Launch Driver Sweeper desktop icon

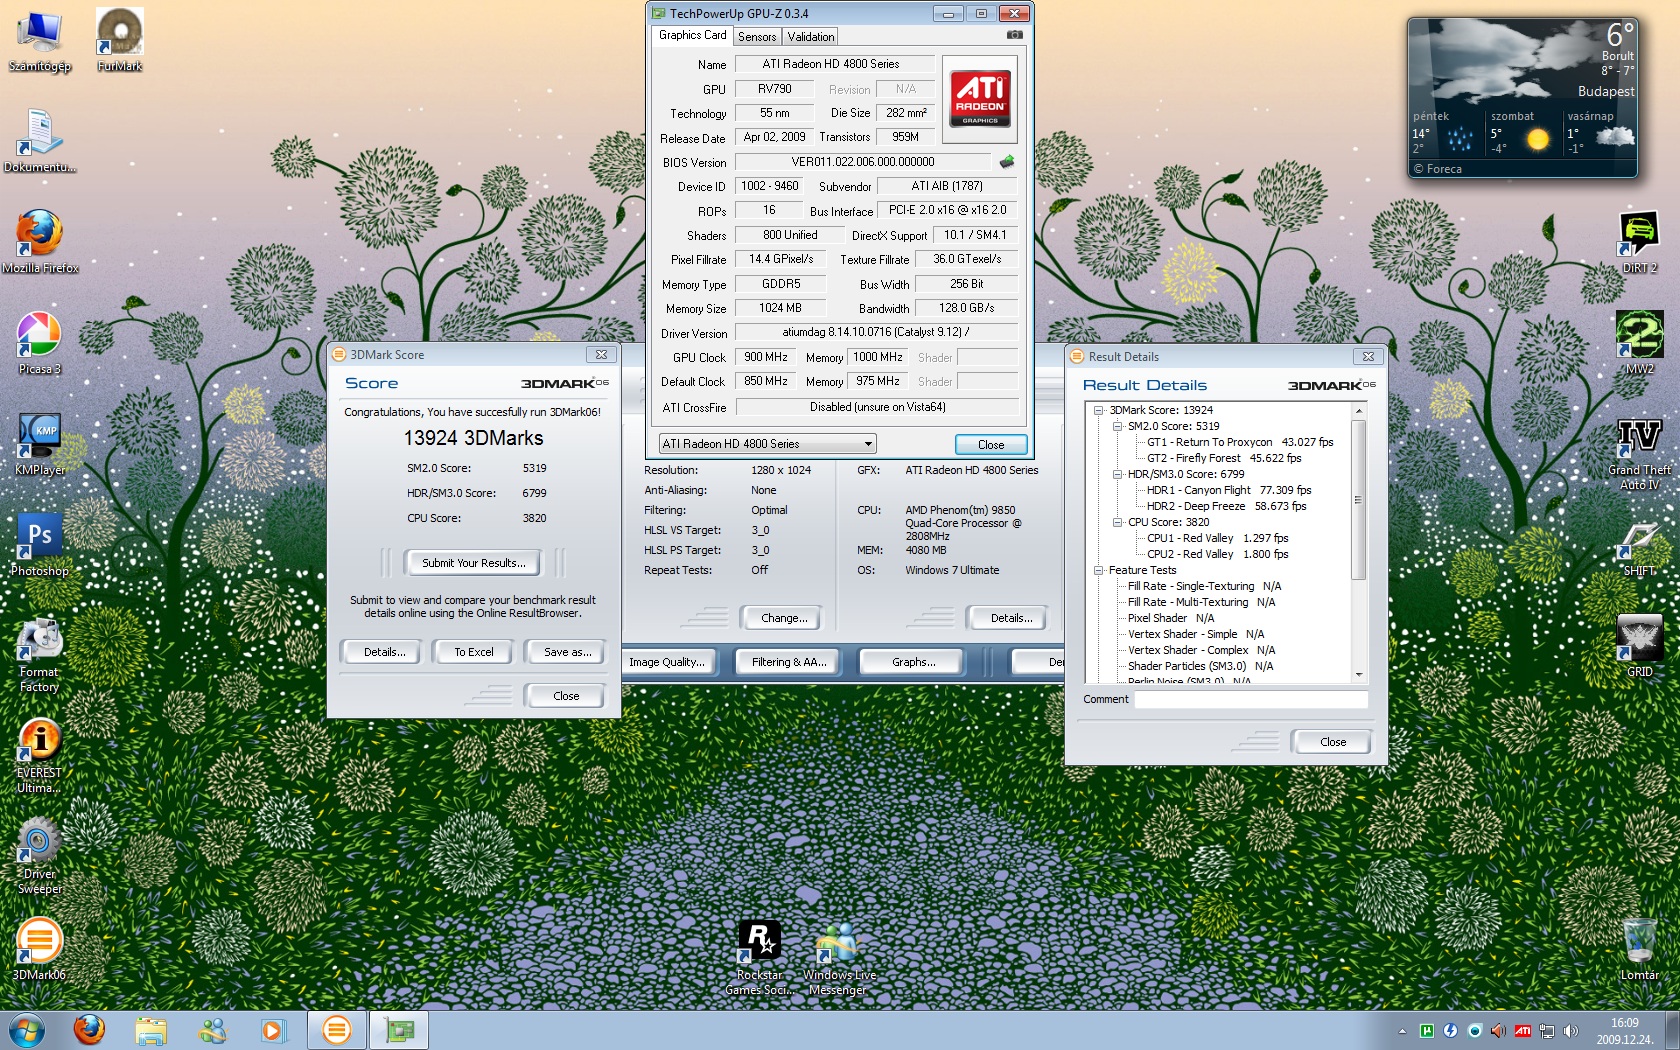[x=40, y=856]
